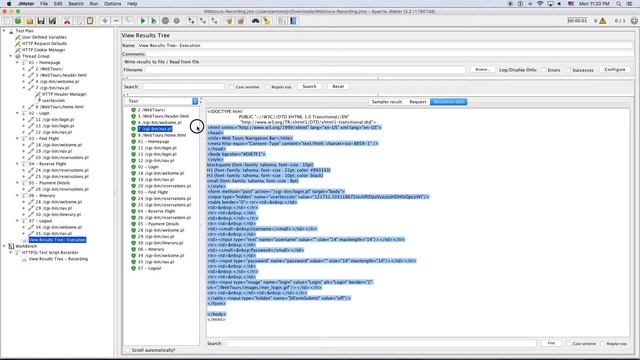Image resolution: width=640 pixels, height=360 pixels.
Task: Click the Clear broom icon
Action: [229, 21]
